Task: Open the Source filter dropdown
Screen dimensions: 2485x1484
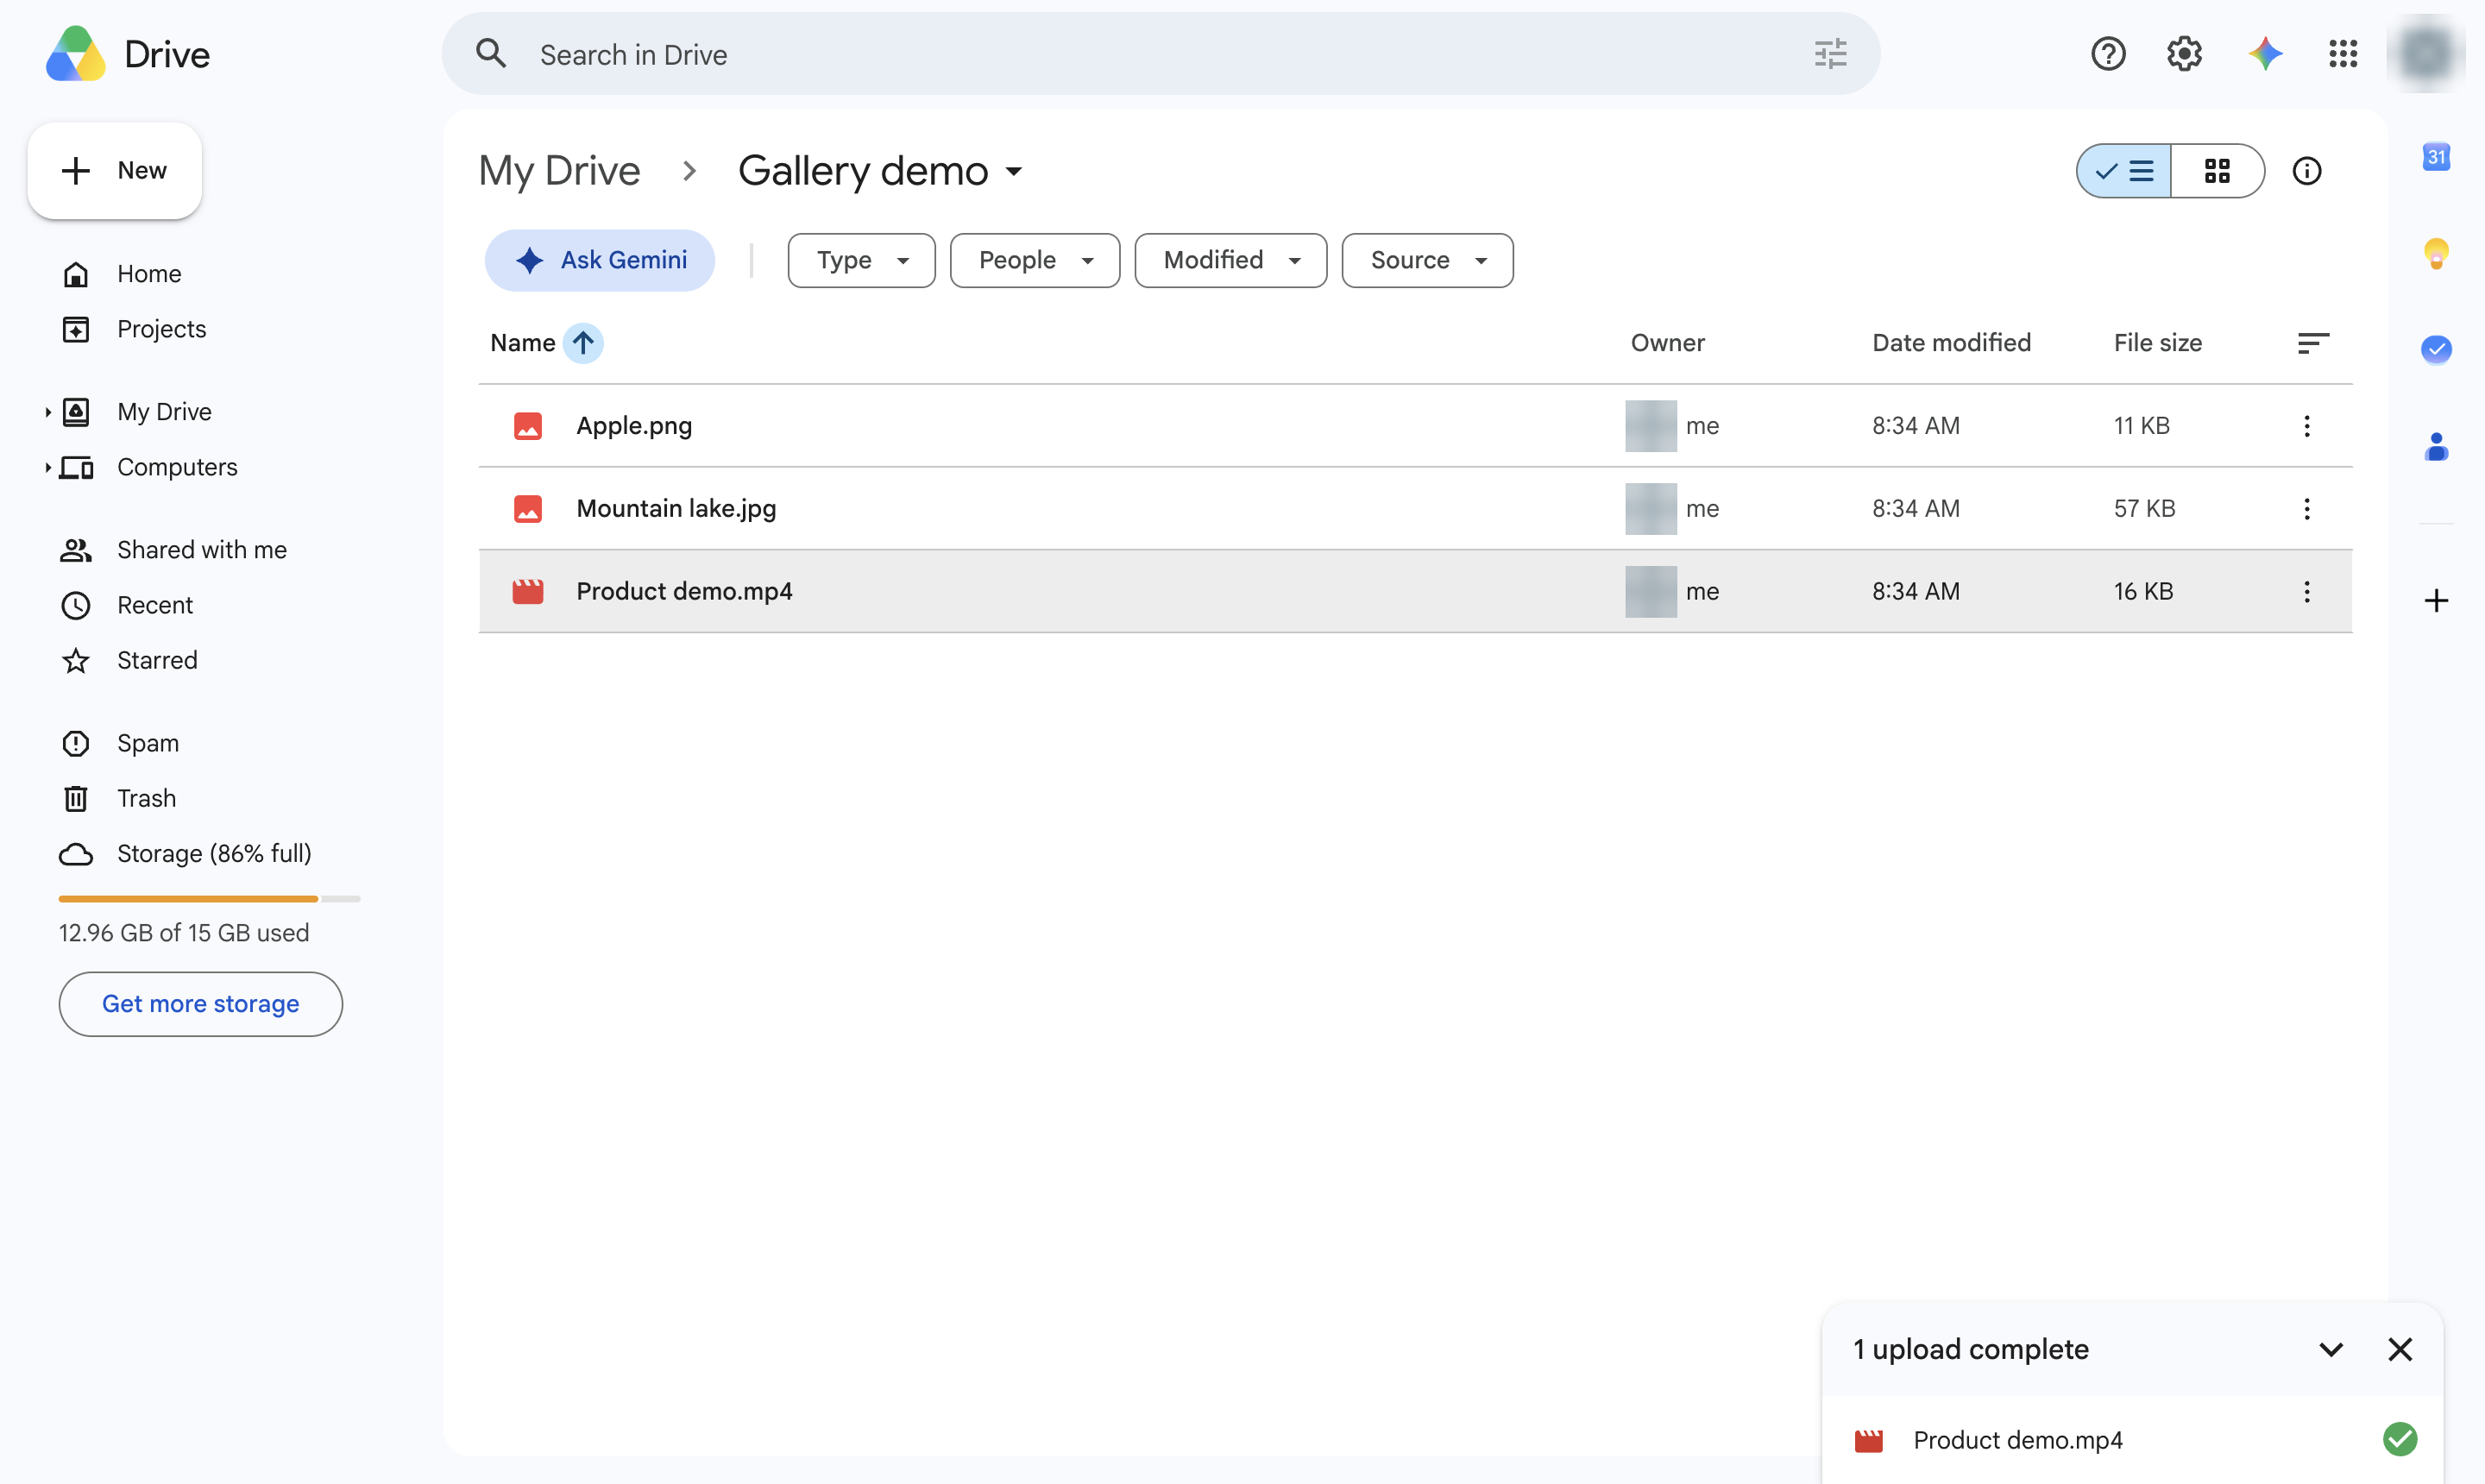Action: (1427, 261)
